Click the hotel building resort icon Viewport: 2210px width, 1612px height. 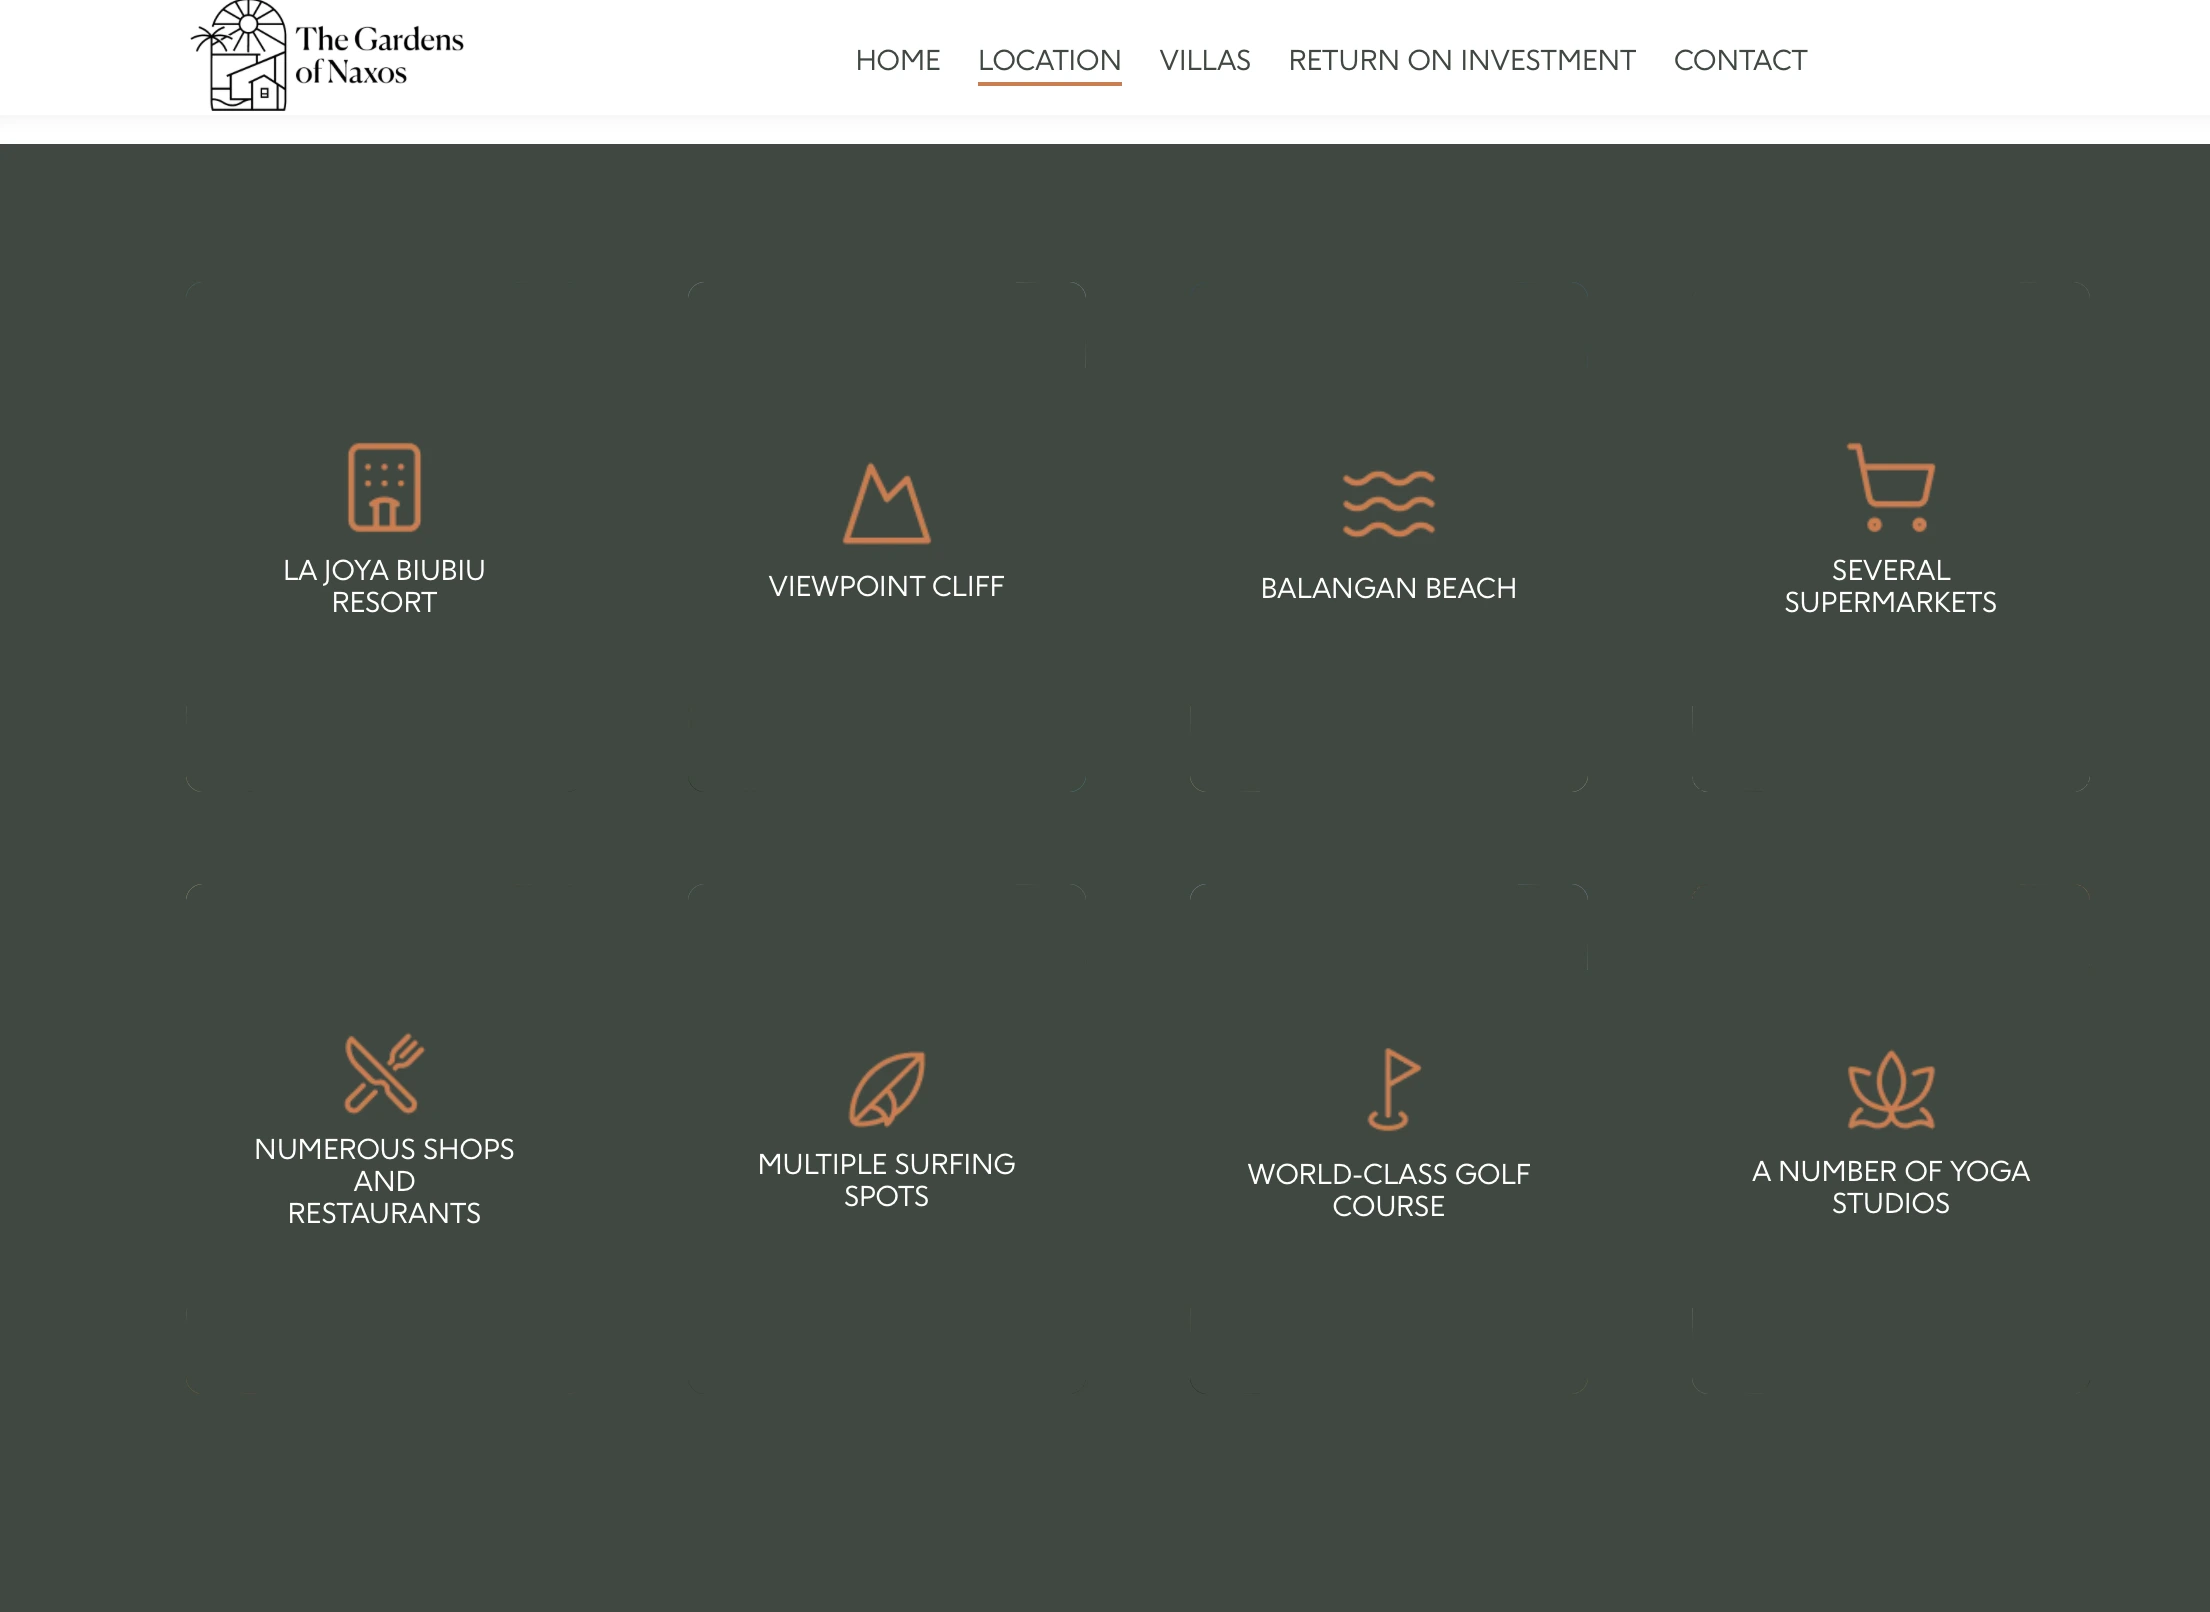click(x=384, y=487)
